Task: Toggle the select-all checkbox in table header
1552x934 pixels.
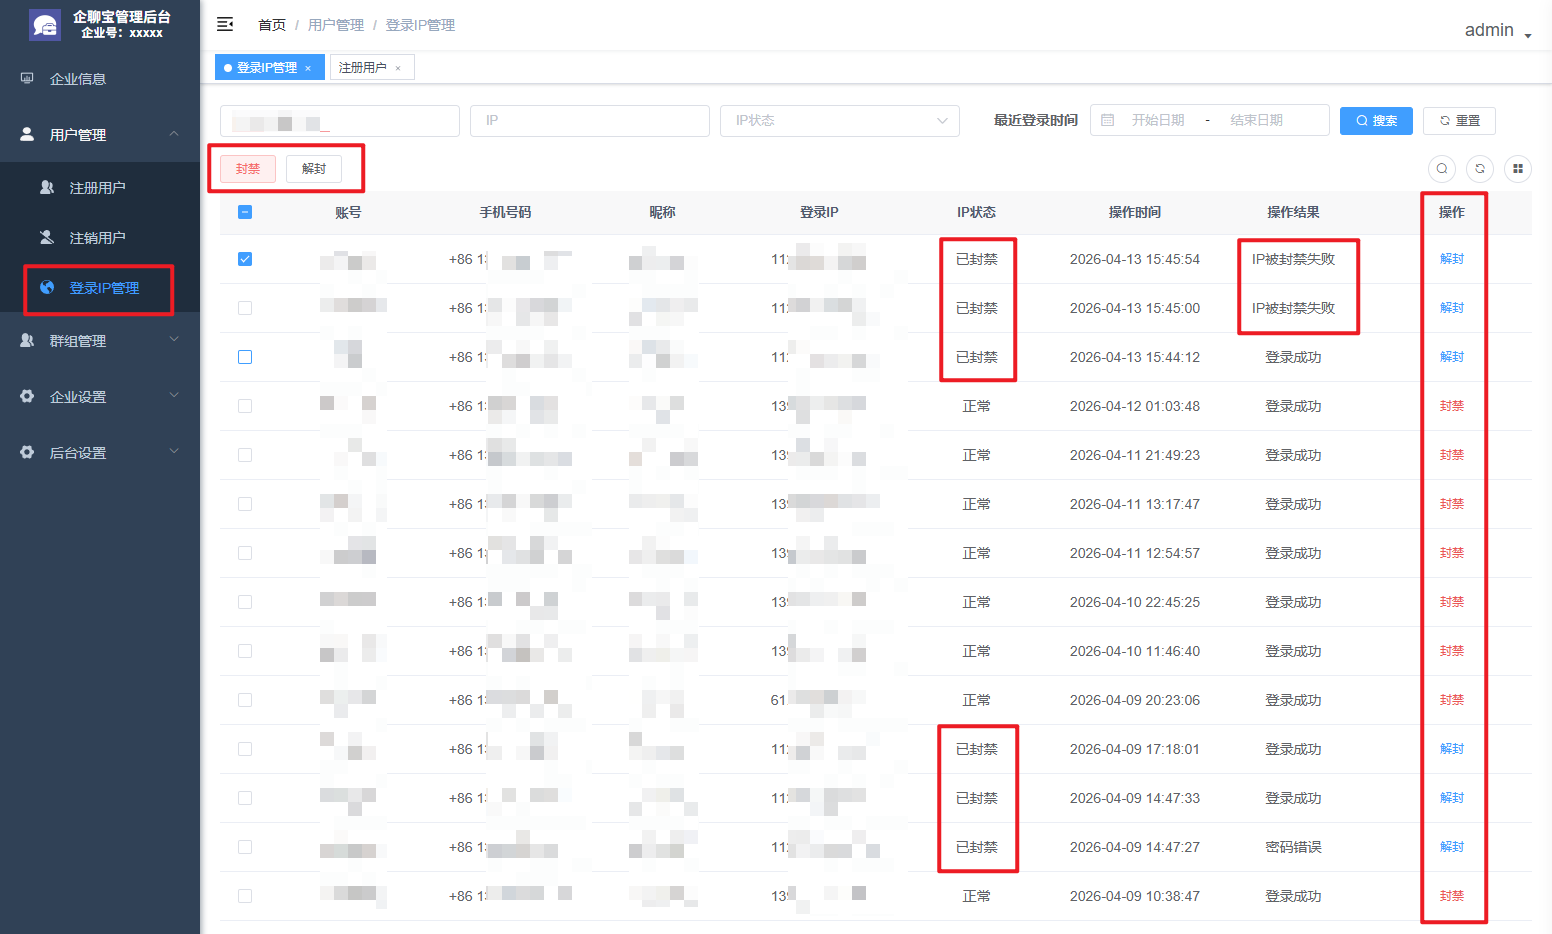Action: point(245,212)
